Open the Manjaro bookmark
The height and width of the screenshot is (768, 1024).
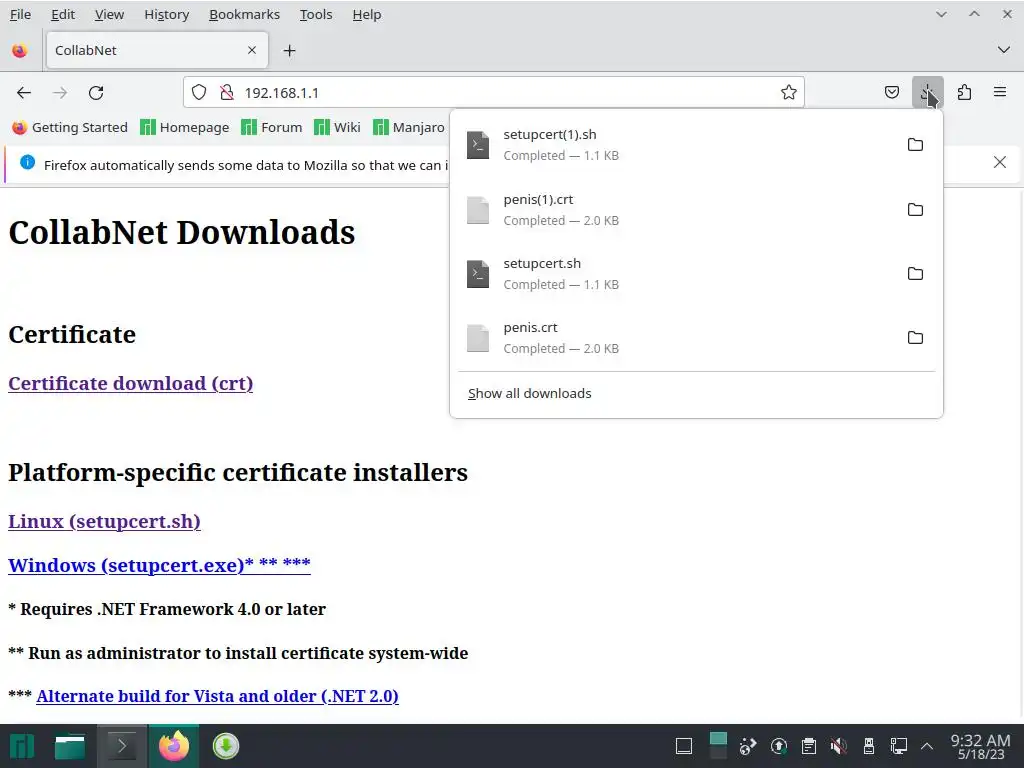409,127
